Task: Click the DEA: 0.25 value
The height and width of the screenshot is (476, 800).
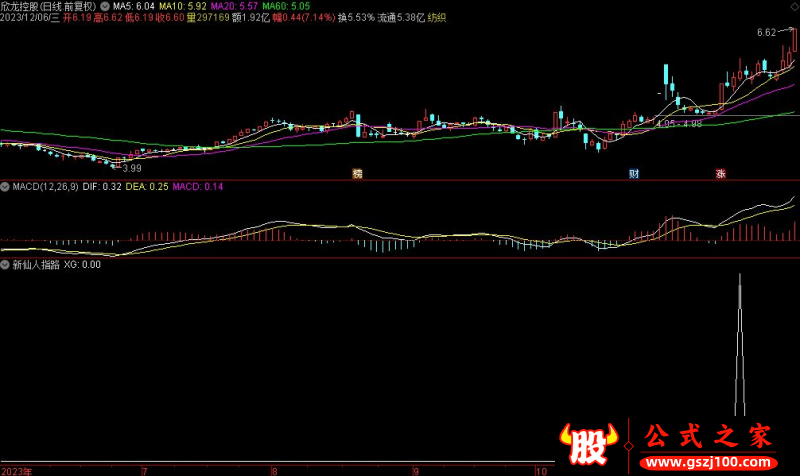Action: (147, 187)
